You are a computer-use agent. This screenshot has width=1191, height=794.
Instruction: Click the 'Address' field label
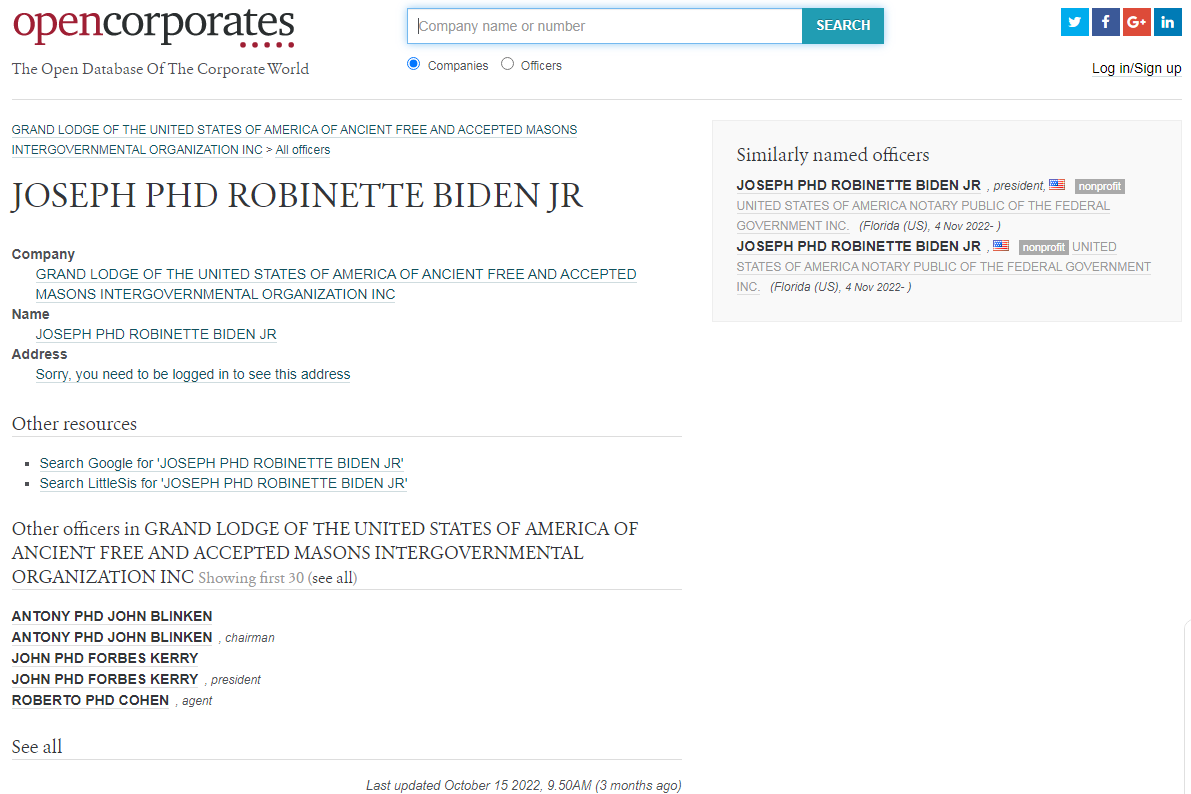point(39,354)
